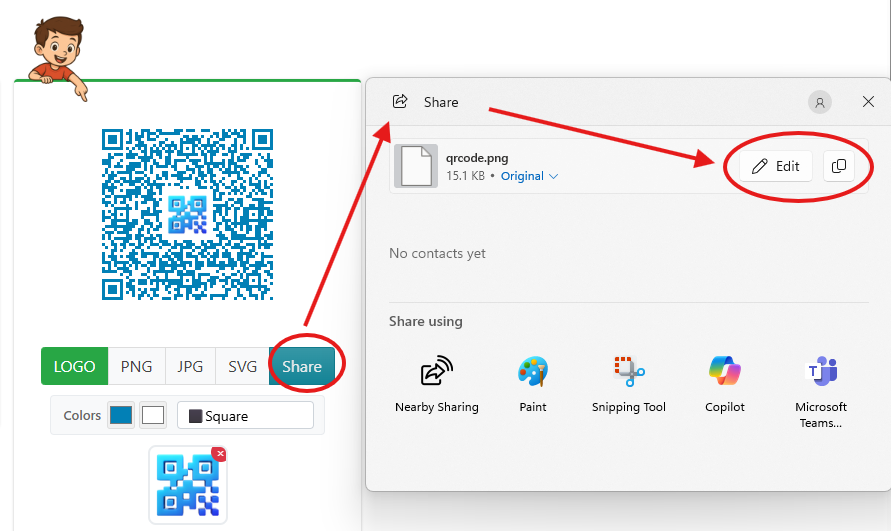
Task: Click the Share icon in dialog title
Action: pos(400,102)
